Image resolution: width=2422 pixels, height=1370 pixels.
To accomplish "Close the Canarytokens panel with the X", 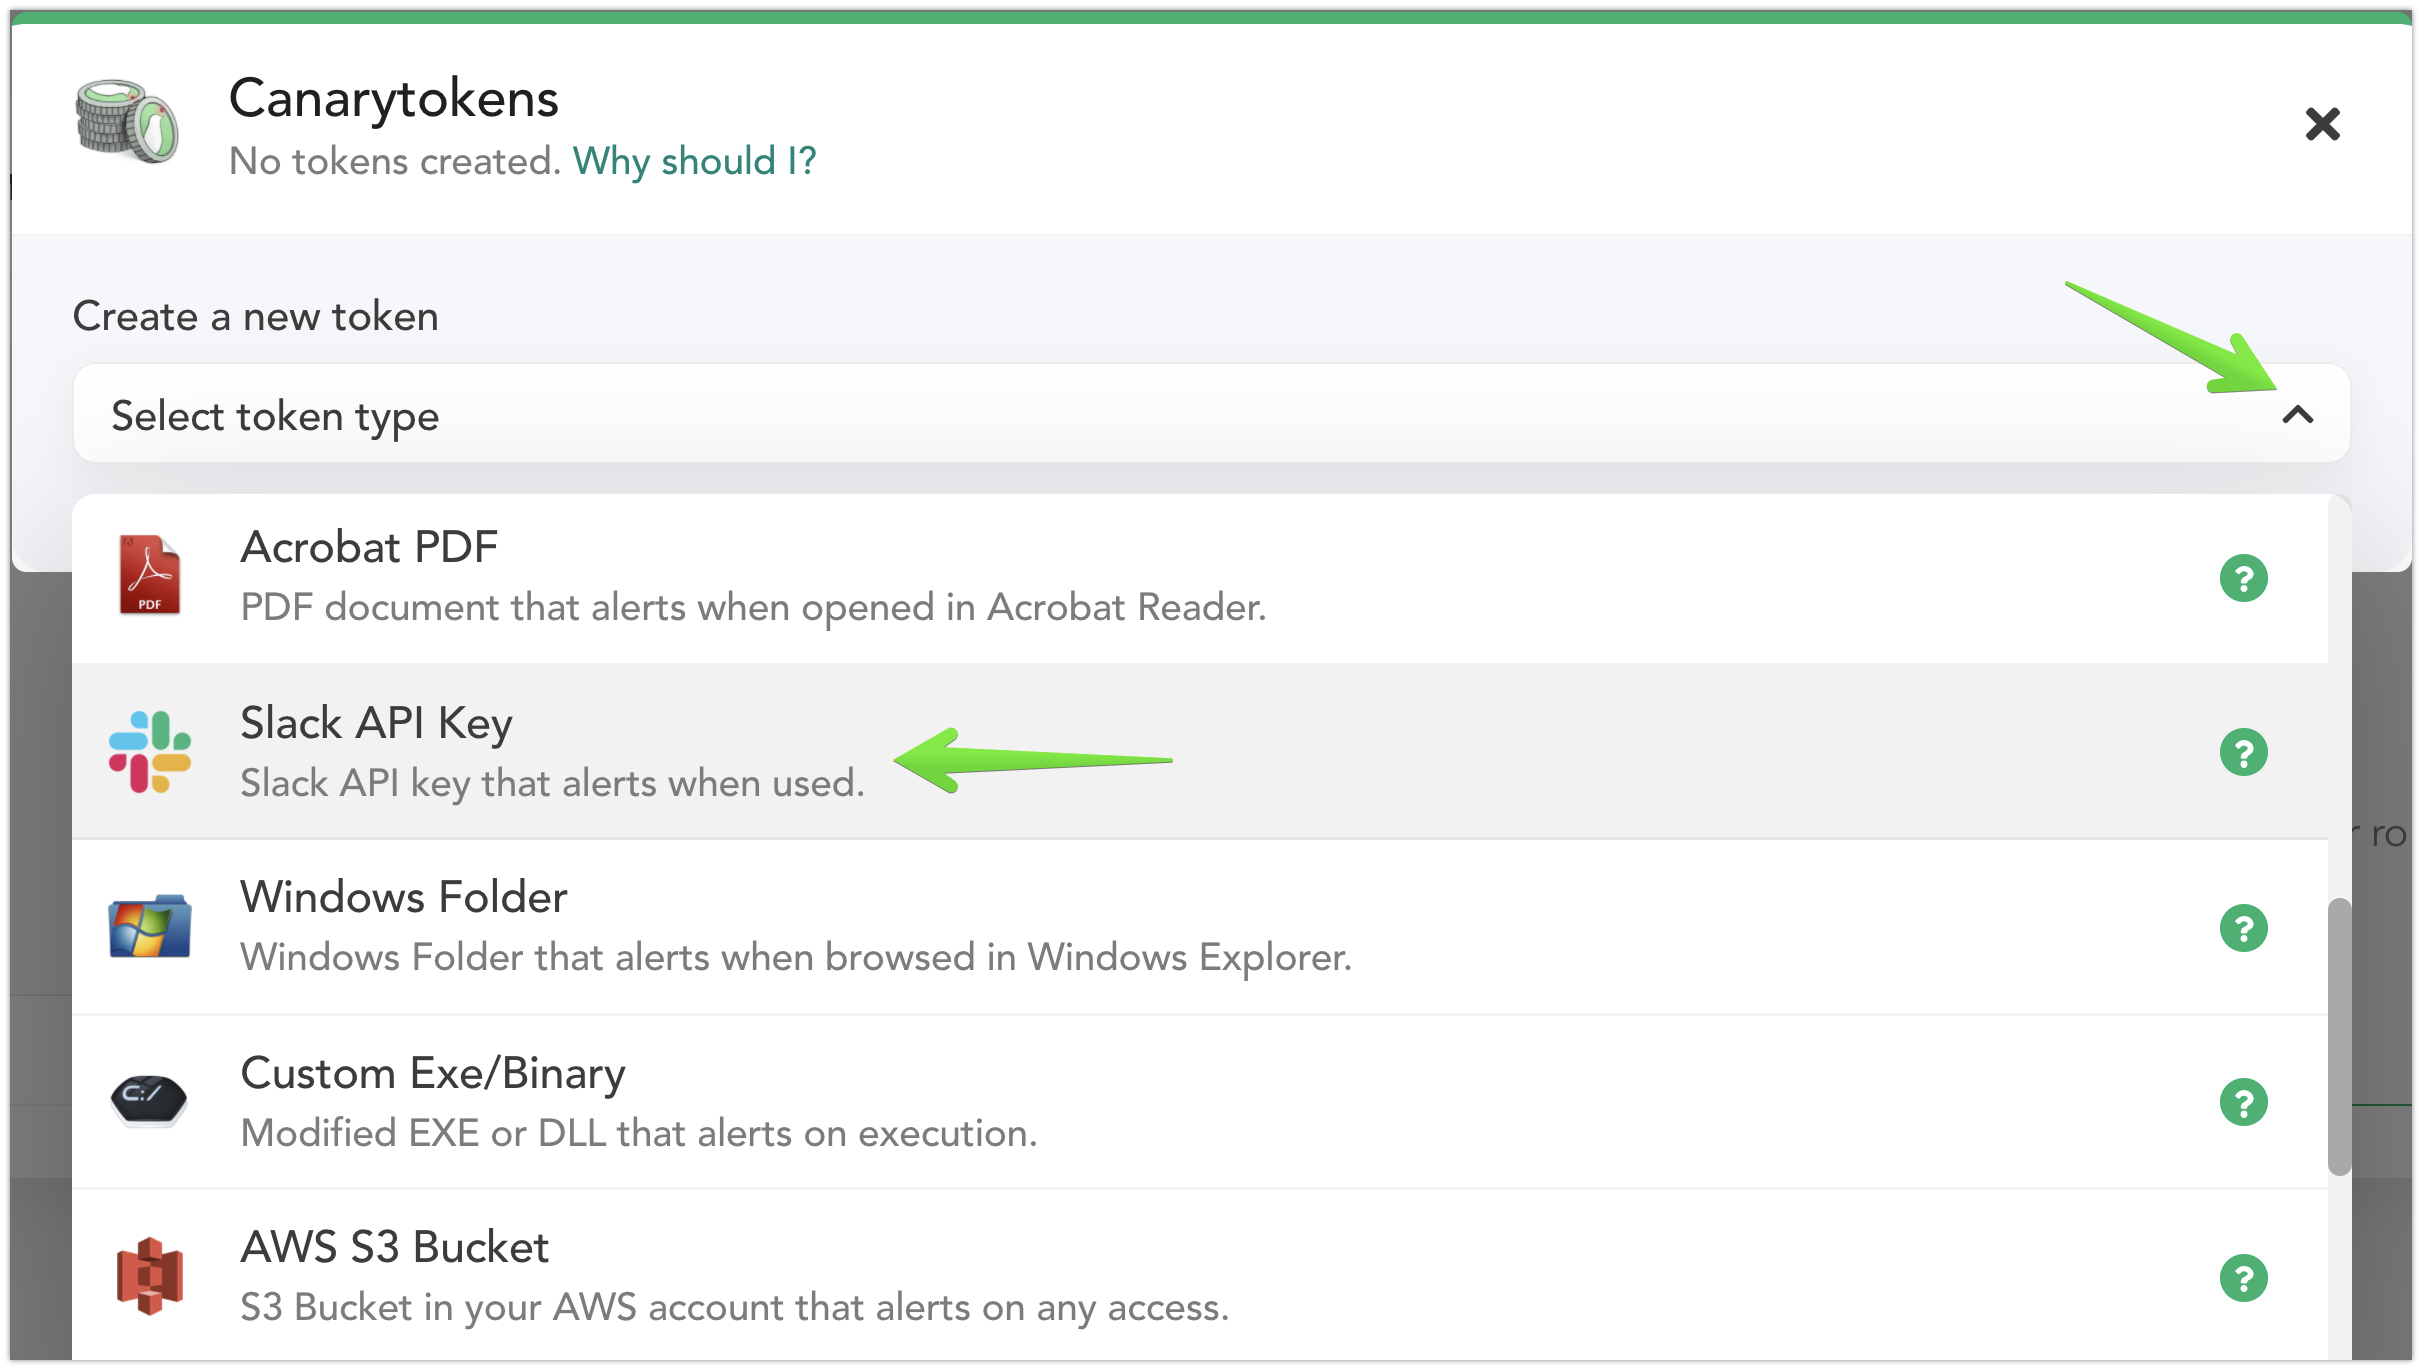I will [x=2322, y=124].
